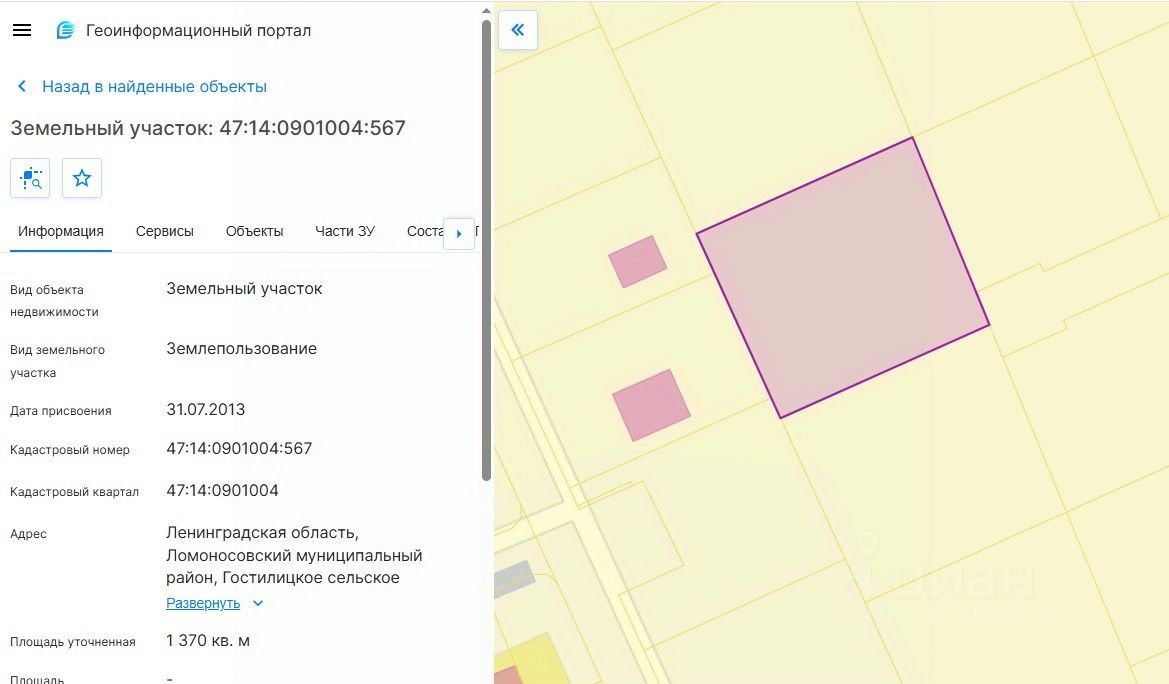Click the Площадь уточненная label

coord(73,642)
